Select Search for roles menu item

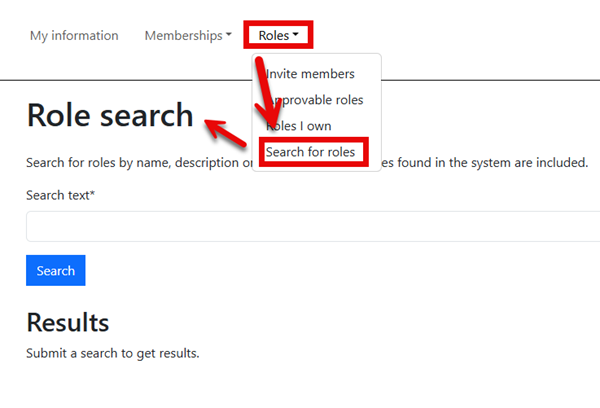pyautogui.click(x=310, y=152)
